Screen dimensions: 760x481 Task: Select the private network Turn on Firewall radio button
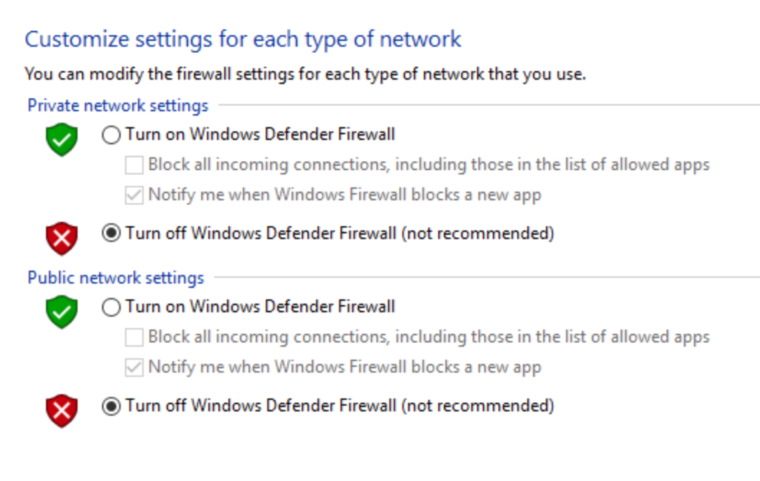pyautogui.click(x=112, y=135)
